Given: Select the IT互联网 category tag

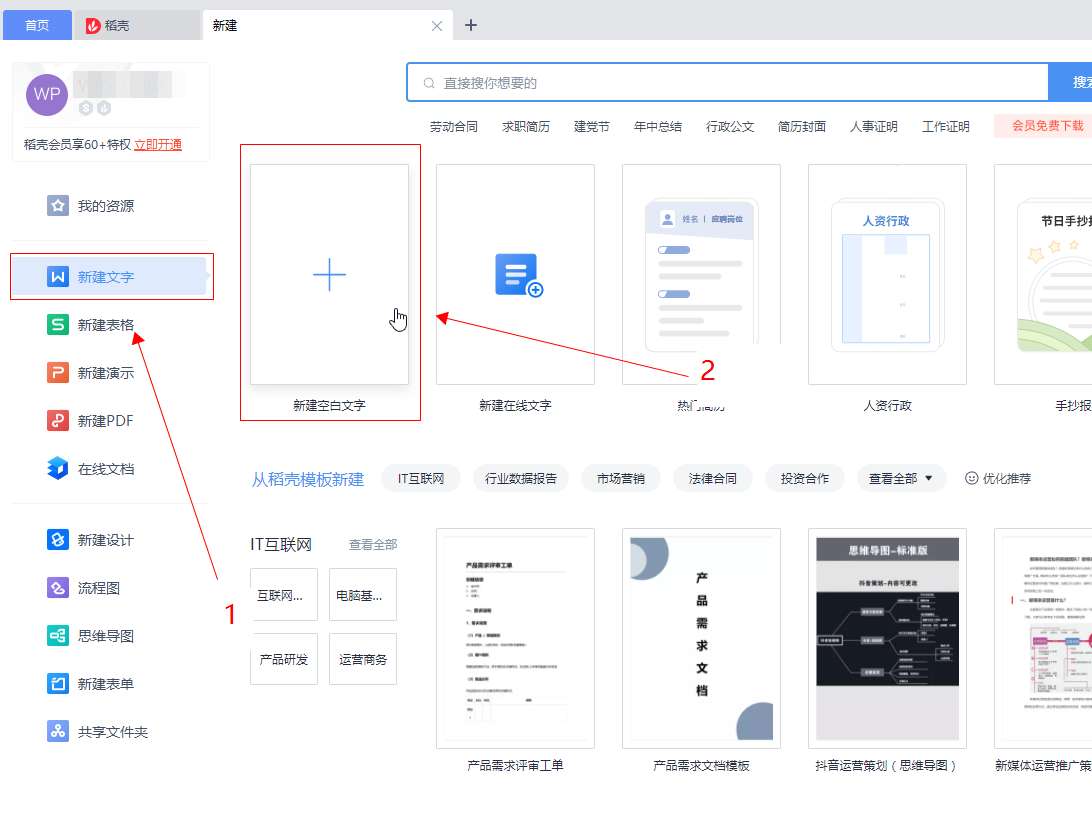Looking at the screenshot, I should coord(420,479).
